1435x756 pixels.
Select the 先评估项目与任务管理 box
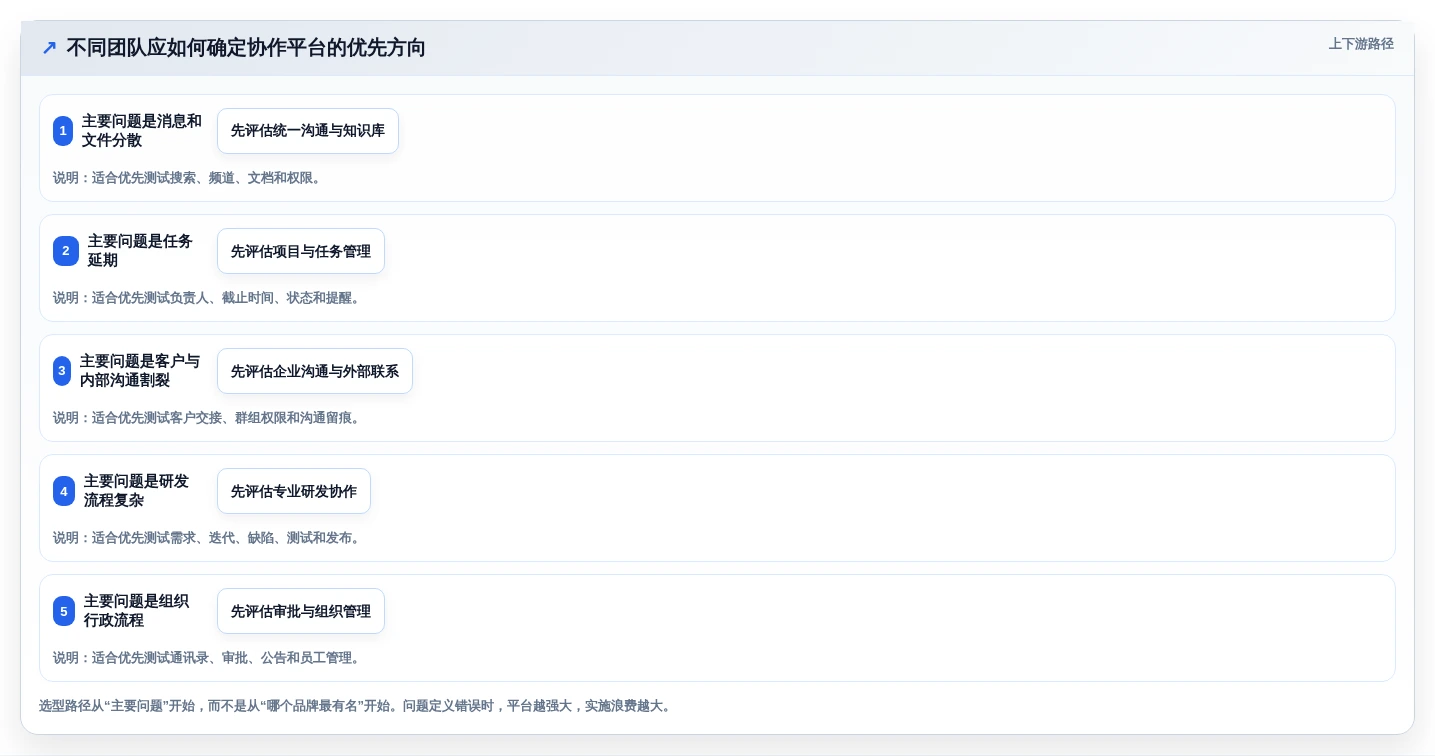[x=301, y=251]
